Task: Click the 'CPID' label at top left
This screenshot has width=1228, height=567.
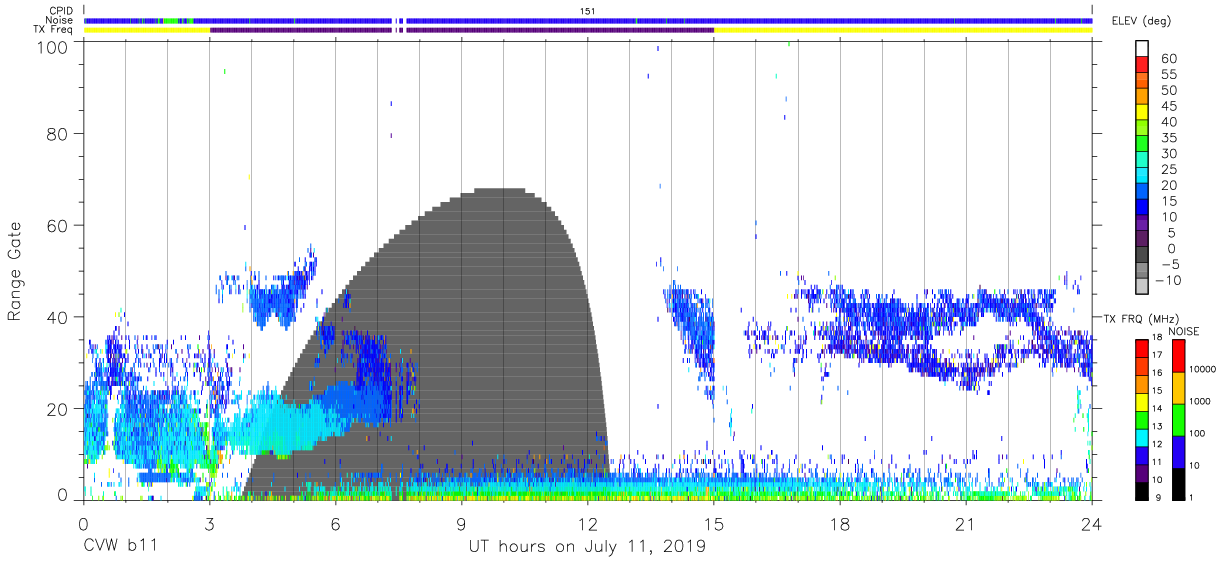Action: [x=61, y=10]
